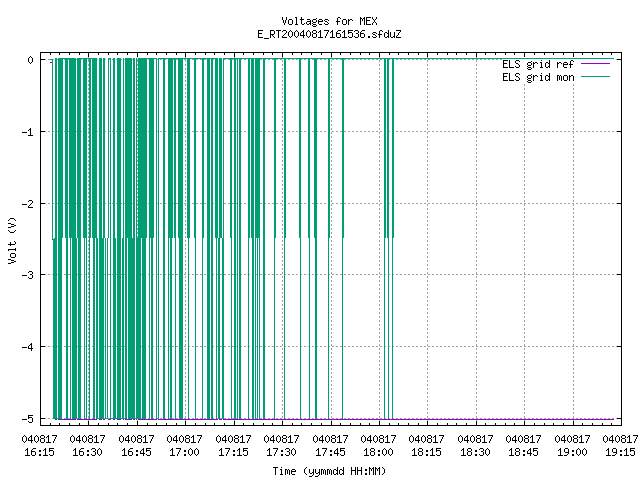
Task: Click the y-axis tick label -2
Action: (28, 204)
